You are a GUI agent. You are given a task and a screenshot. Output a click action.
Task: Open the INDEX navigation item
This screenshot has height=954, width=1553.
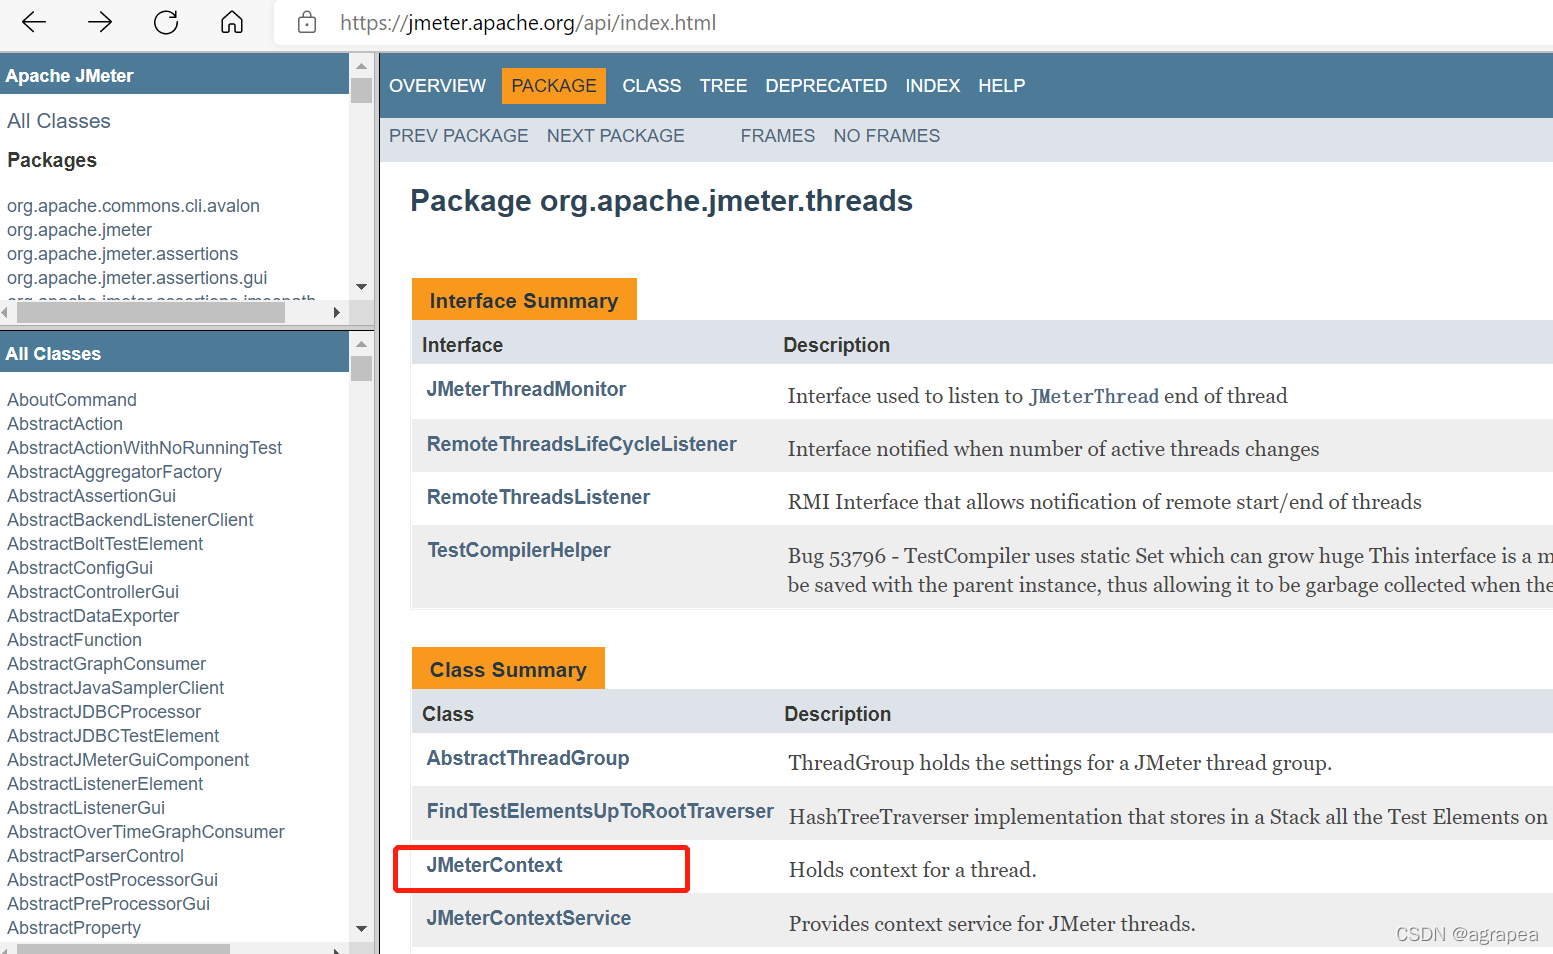pos(932,86)
